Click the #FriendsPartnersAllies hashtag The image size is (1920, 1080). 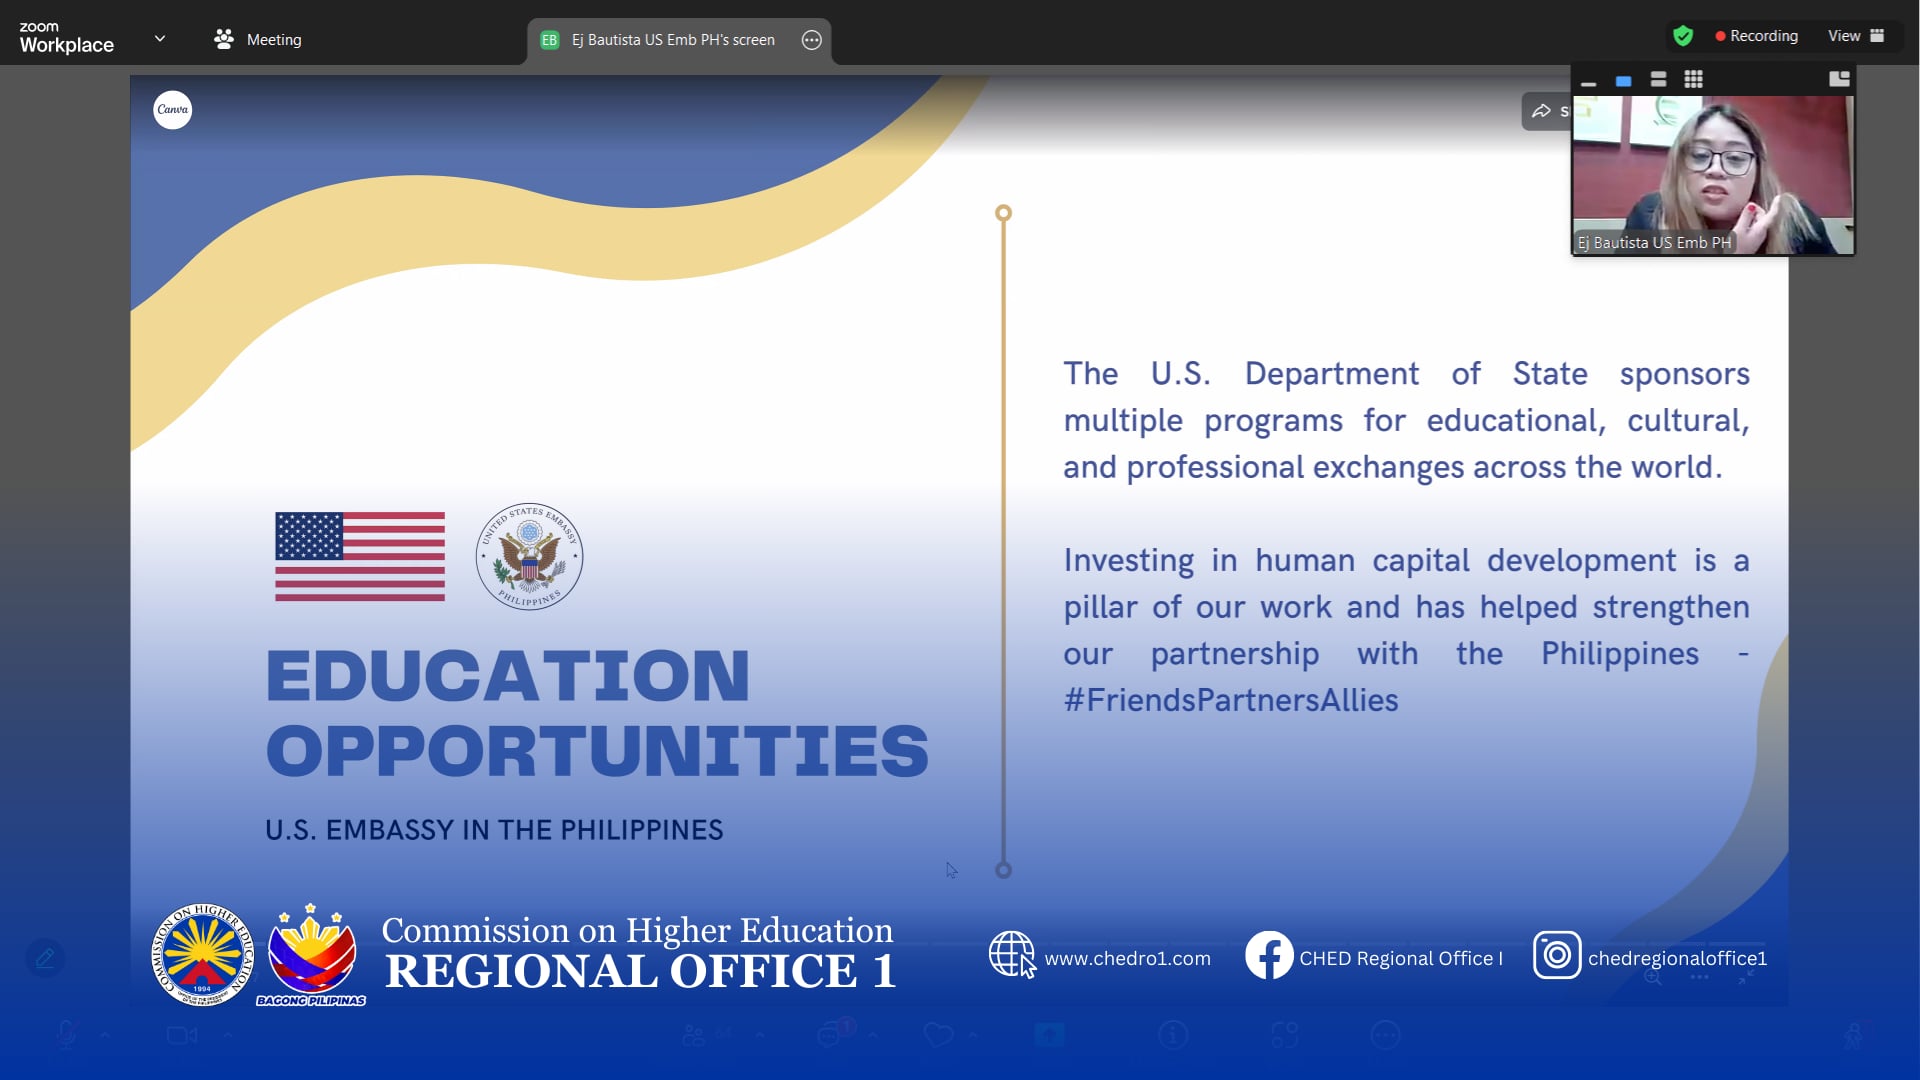pyautogui.click(x=1231, y=700)
